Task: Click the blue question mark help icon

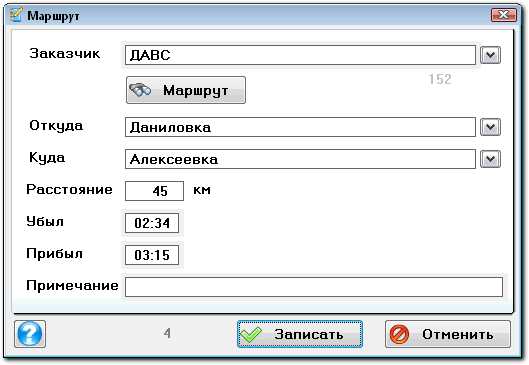Action: coord(30,334)
